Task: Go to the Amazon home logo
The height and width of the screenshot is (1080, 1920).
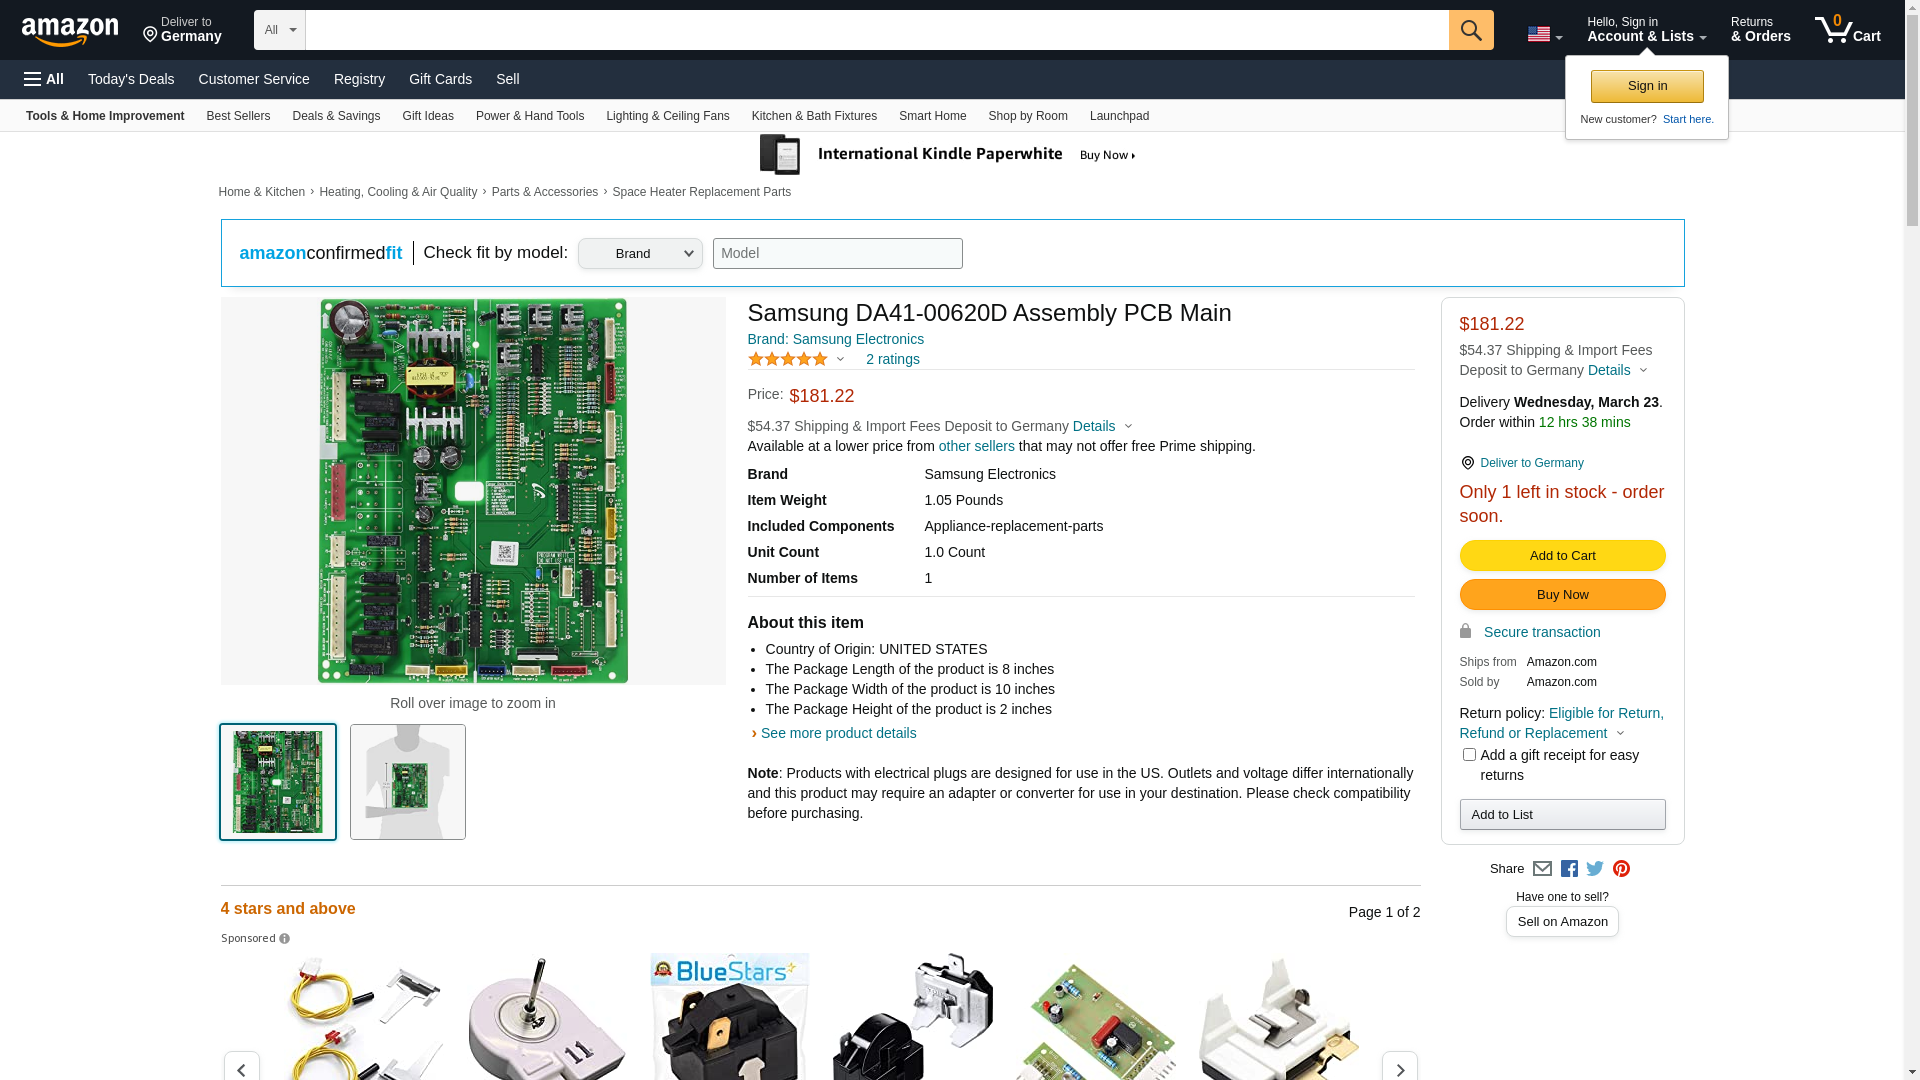Action: point(70,31)
